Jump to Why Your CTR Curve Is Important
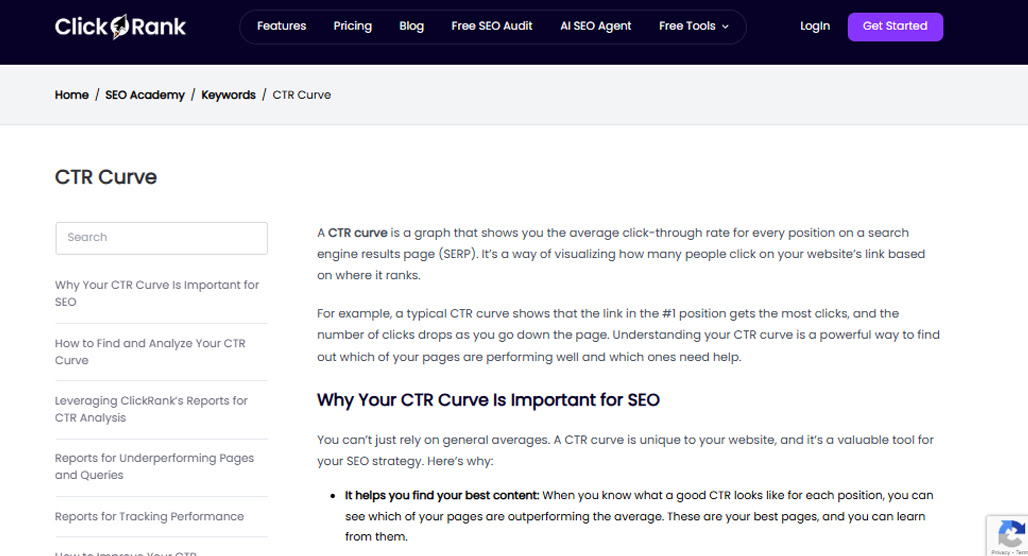Image resolution: width=1028 pixels, height=556 pixels. pos(157,293)
